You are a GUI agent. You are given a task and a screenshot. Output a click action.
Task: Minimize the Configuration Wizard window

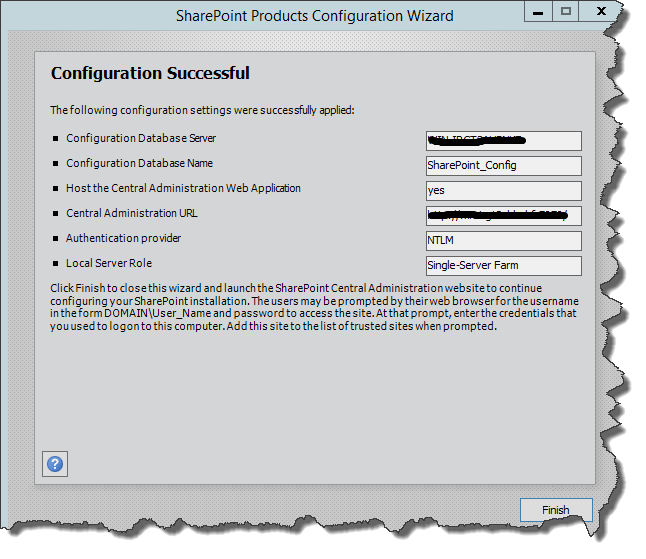pyautogui.click(x=538, y=11)
